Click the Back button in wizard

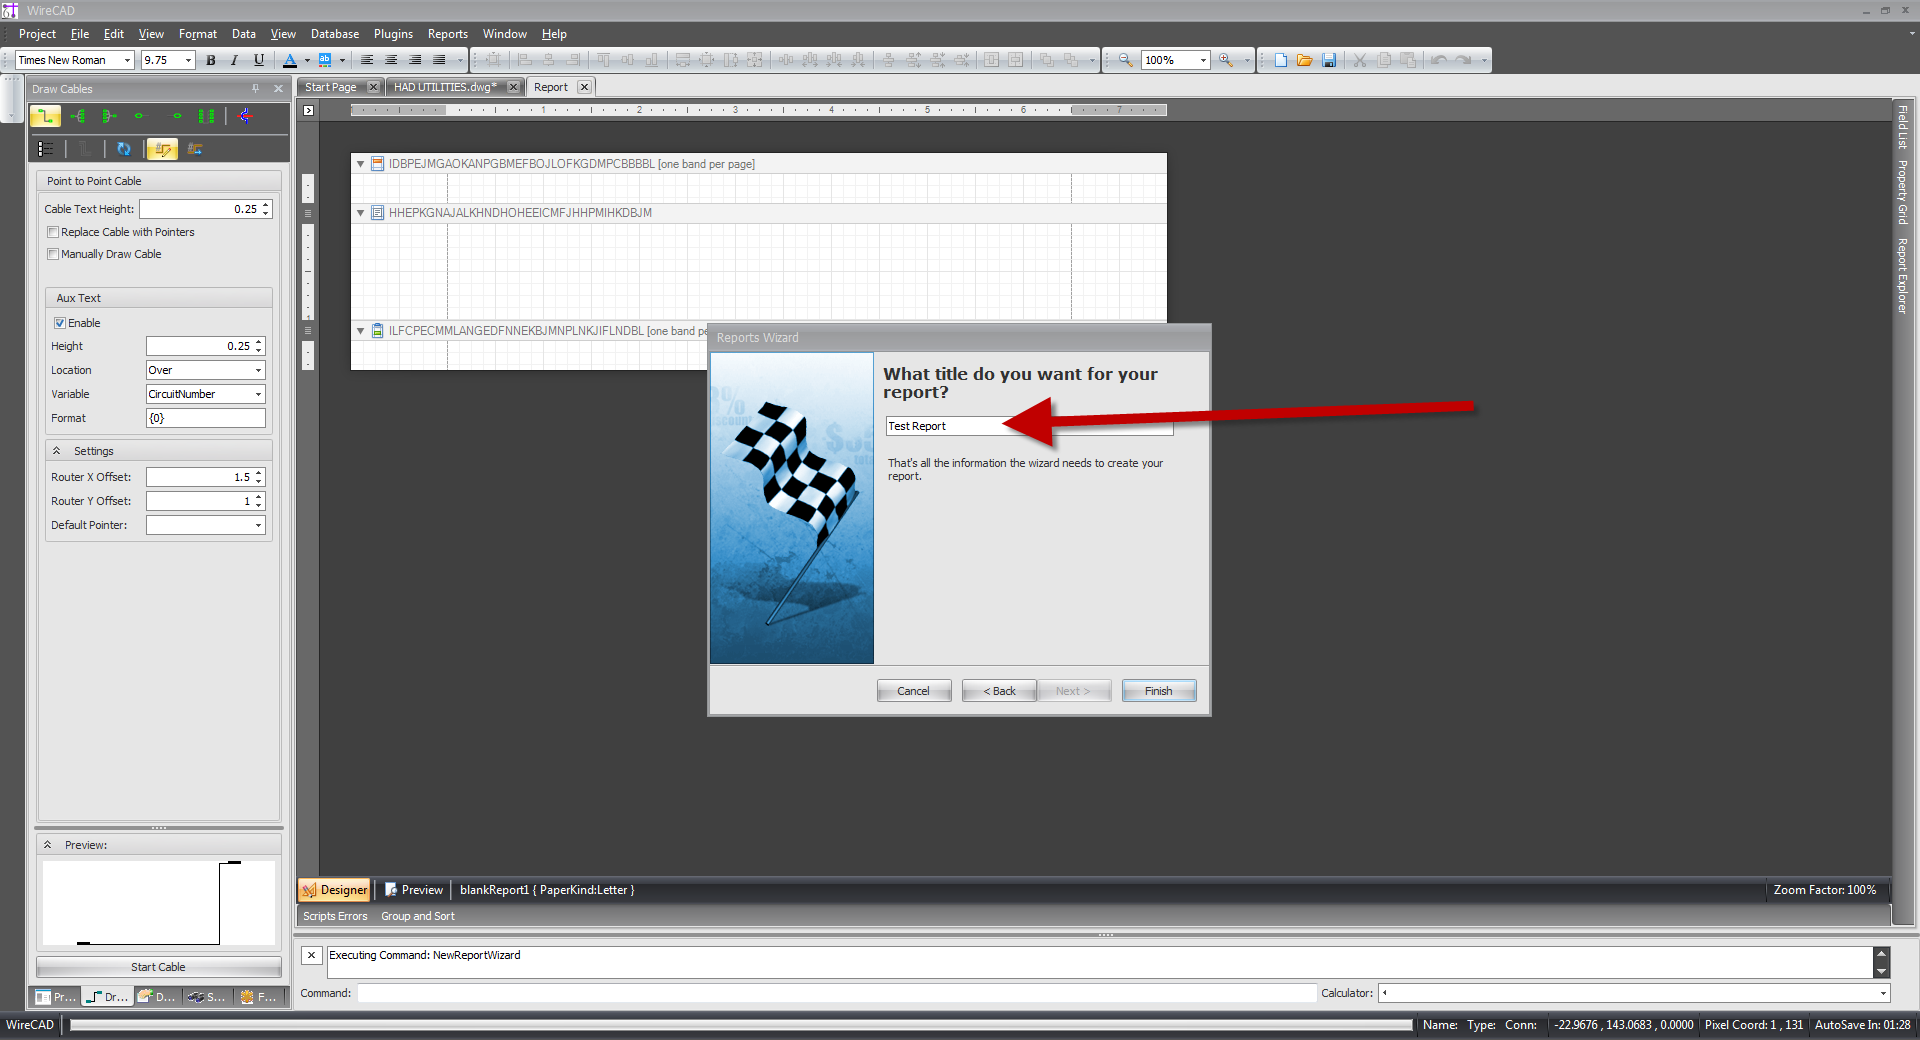tap(999, 691)
